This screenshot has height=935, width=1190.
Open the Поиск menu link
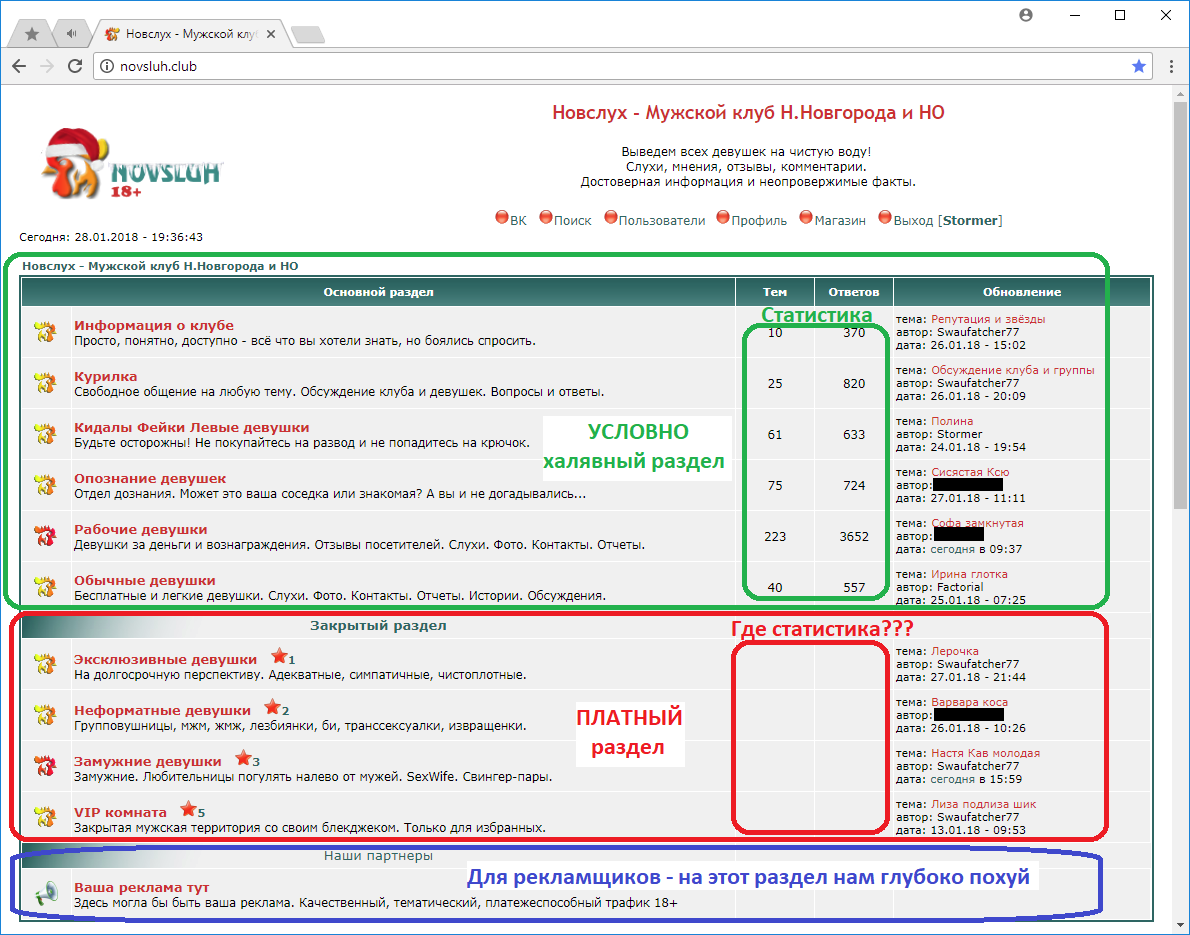pos(572,220)
